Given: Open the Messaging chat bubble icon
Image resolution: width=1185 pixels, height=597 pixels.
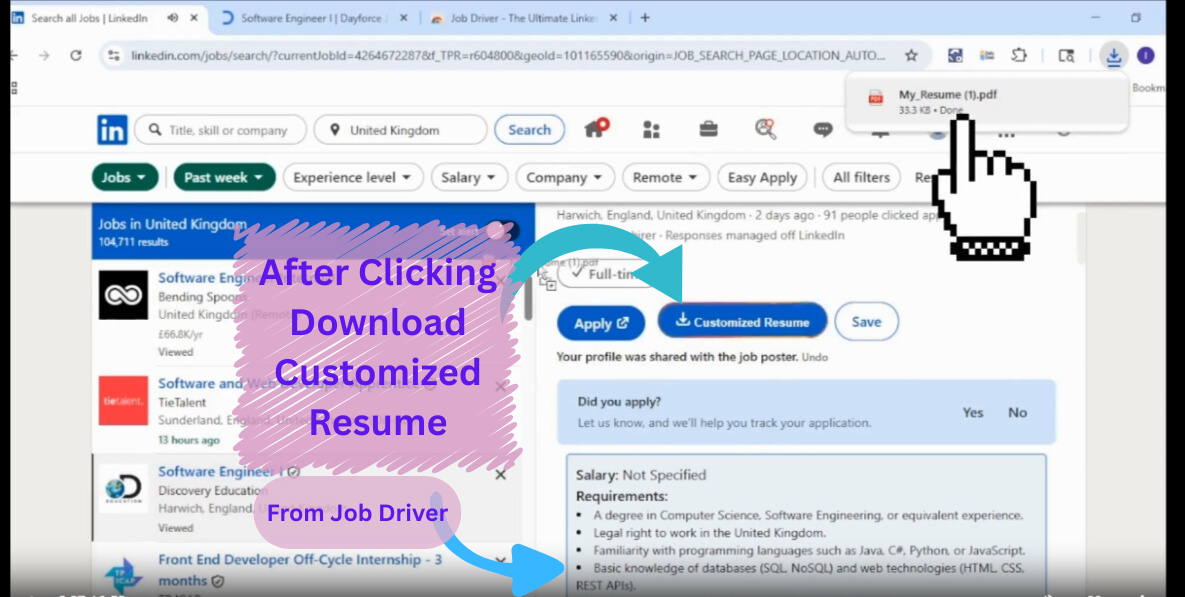Looking at the screenshot, I should pyautogui.click(x=823, y=130).
